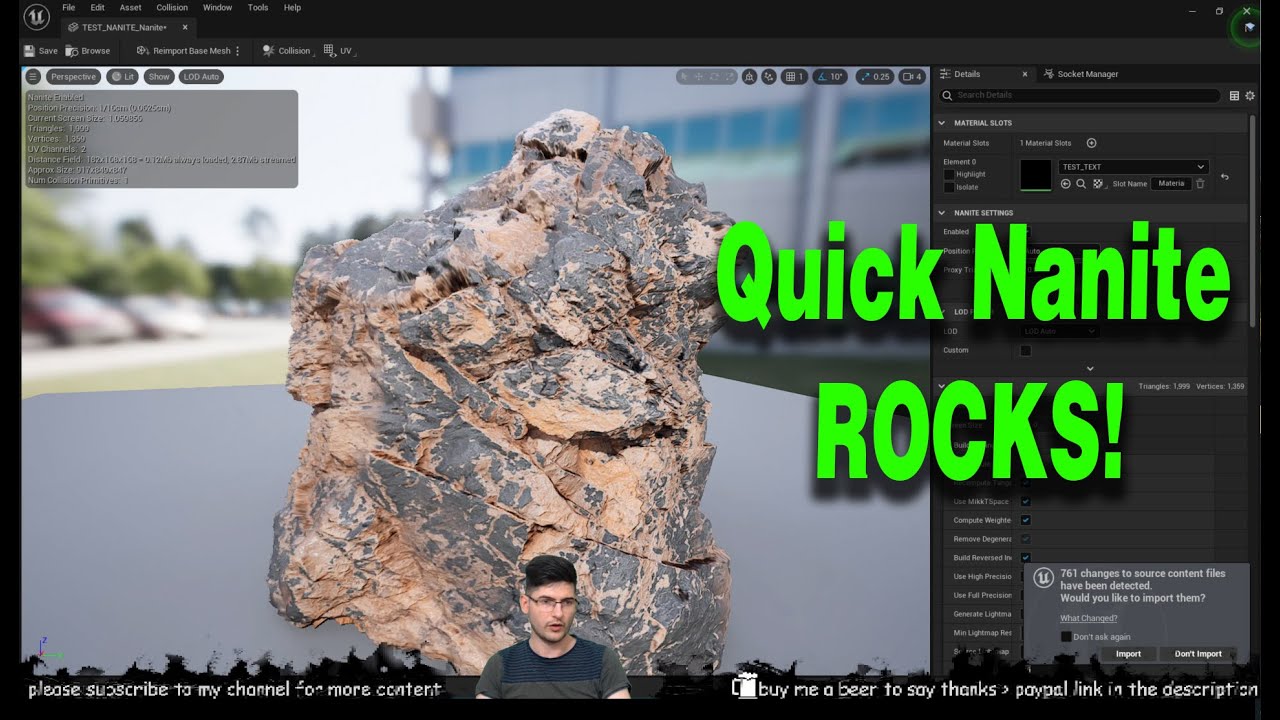Screen dimensions: 1280x720
Task: Collapse the Material Slots section
Action: tap(941, 123)
